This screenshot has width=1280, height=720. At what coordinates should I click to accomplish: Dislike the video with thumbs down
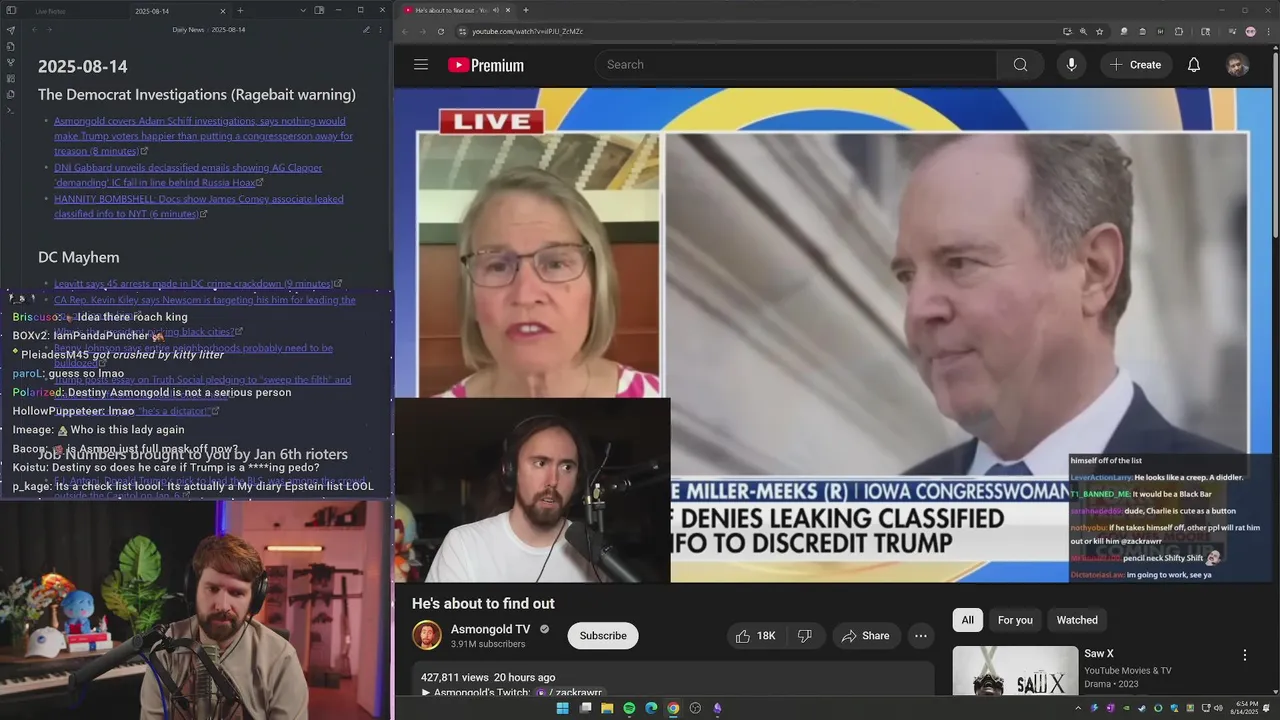[804, 636]
